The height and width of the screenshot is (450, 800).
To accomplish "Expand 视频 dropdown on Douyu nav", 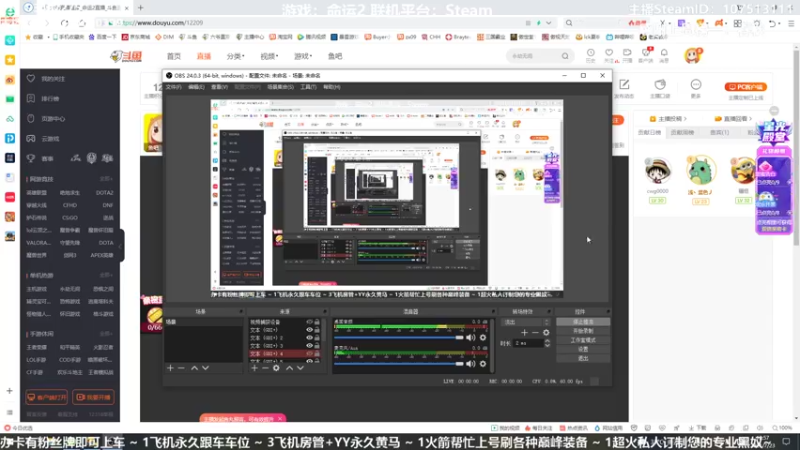I will (x=269, y=56).
